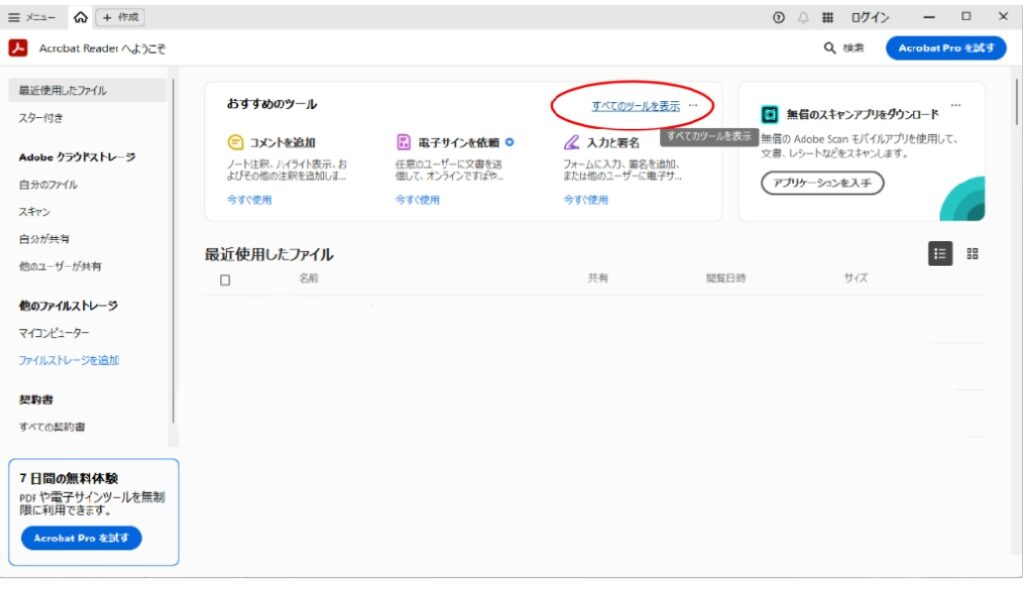The image size is (1024, 595).
Task: Click the 作成 create button
Action: coord(121,18)
